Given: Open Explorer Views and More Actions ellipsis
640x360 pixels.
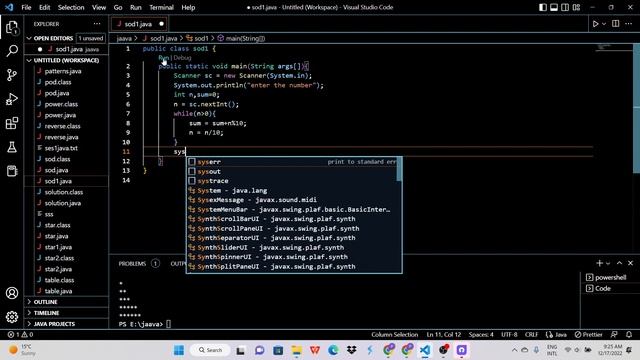Looking at the screenshot, I should tap(97, 24).
